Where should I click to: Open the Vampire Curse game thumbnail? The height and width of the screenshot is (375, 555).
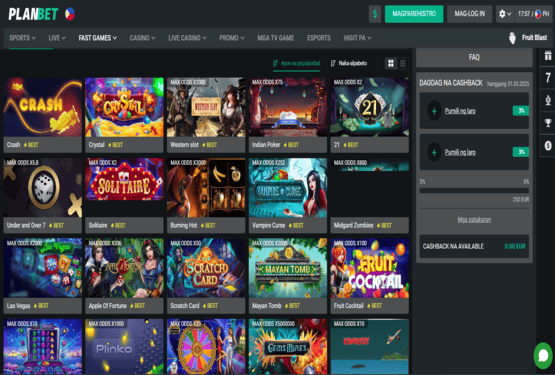[x=288, y=188]
